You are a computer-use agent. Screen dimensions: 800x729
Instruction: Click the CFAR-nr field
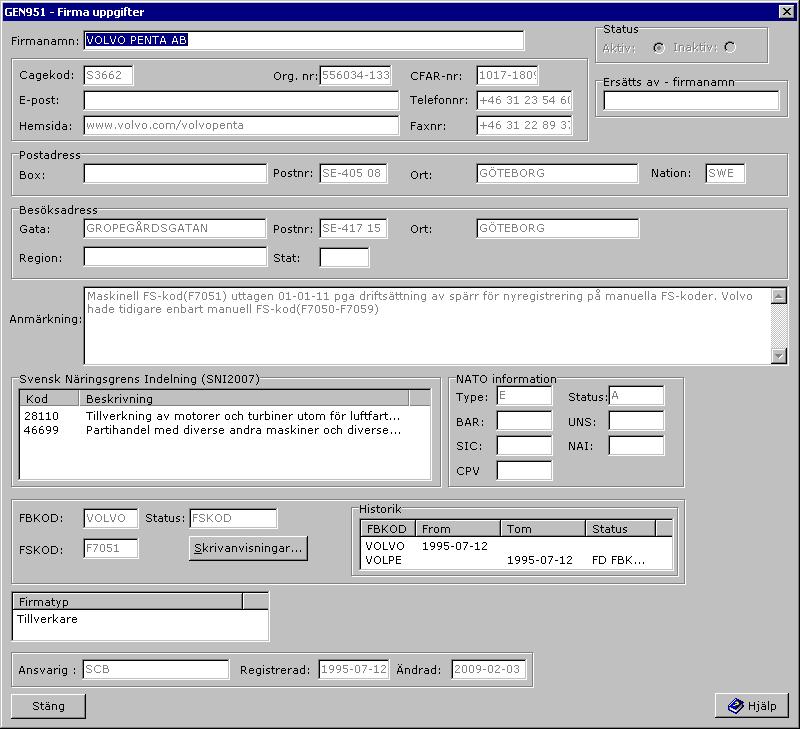(x=508, y=76)
